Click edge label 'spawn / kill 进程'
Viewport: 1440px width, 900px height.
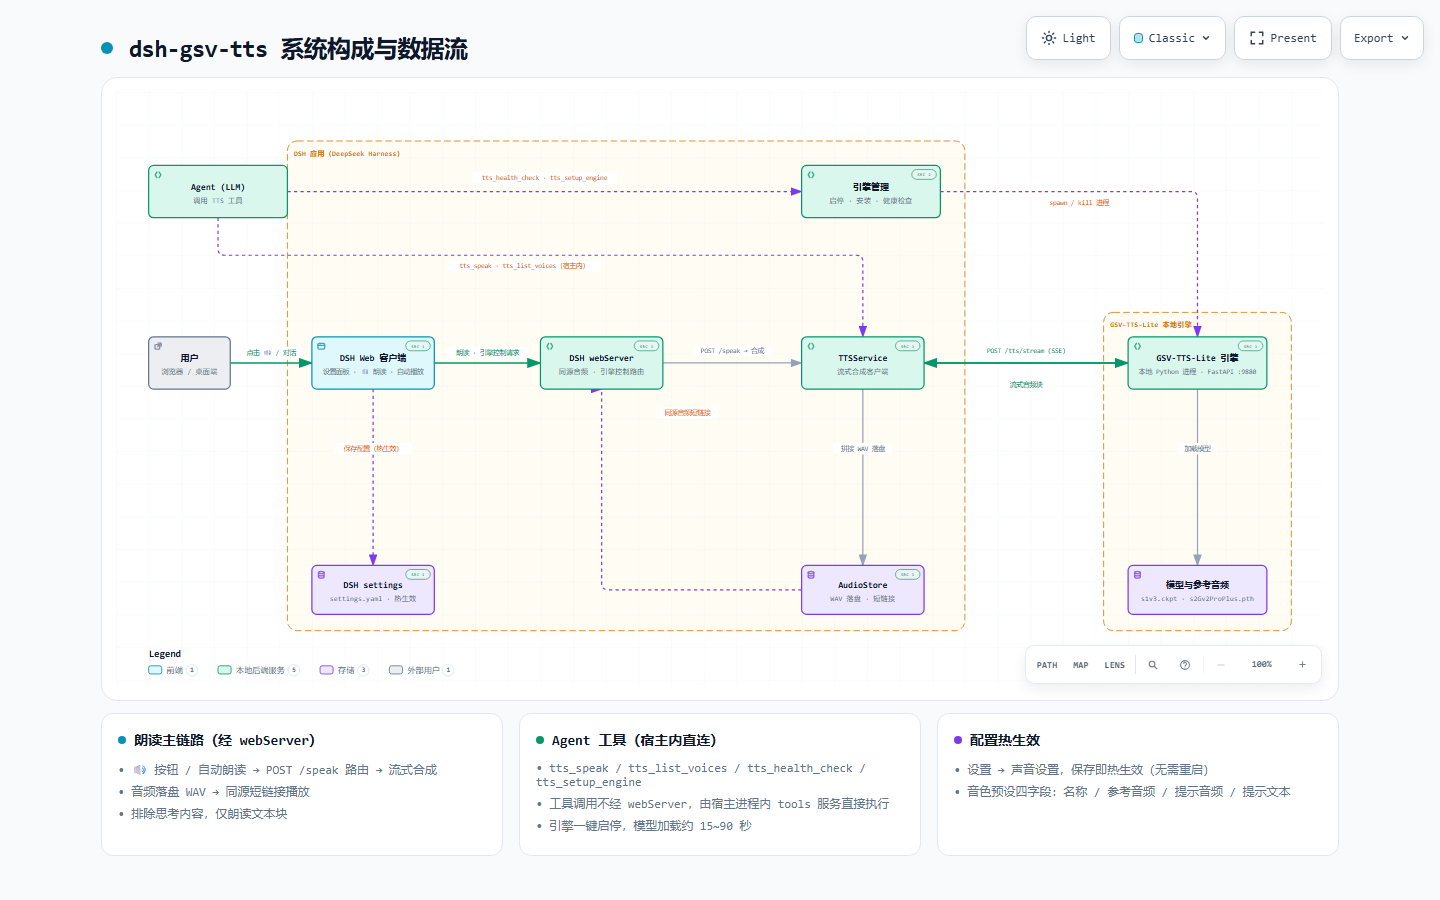[1079, 203]
